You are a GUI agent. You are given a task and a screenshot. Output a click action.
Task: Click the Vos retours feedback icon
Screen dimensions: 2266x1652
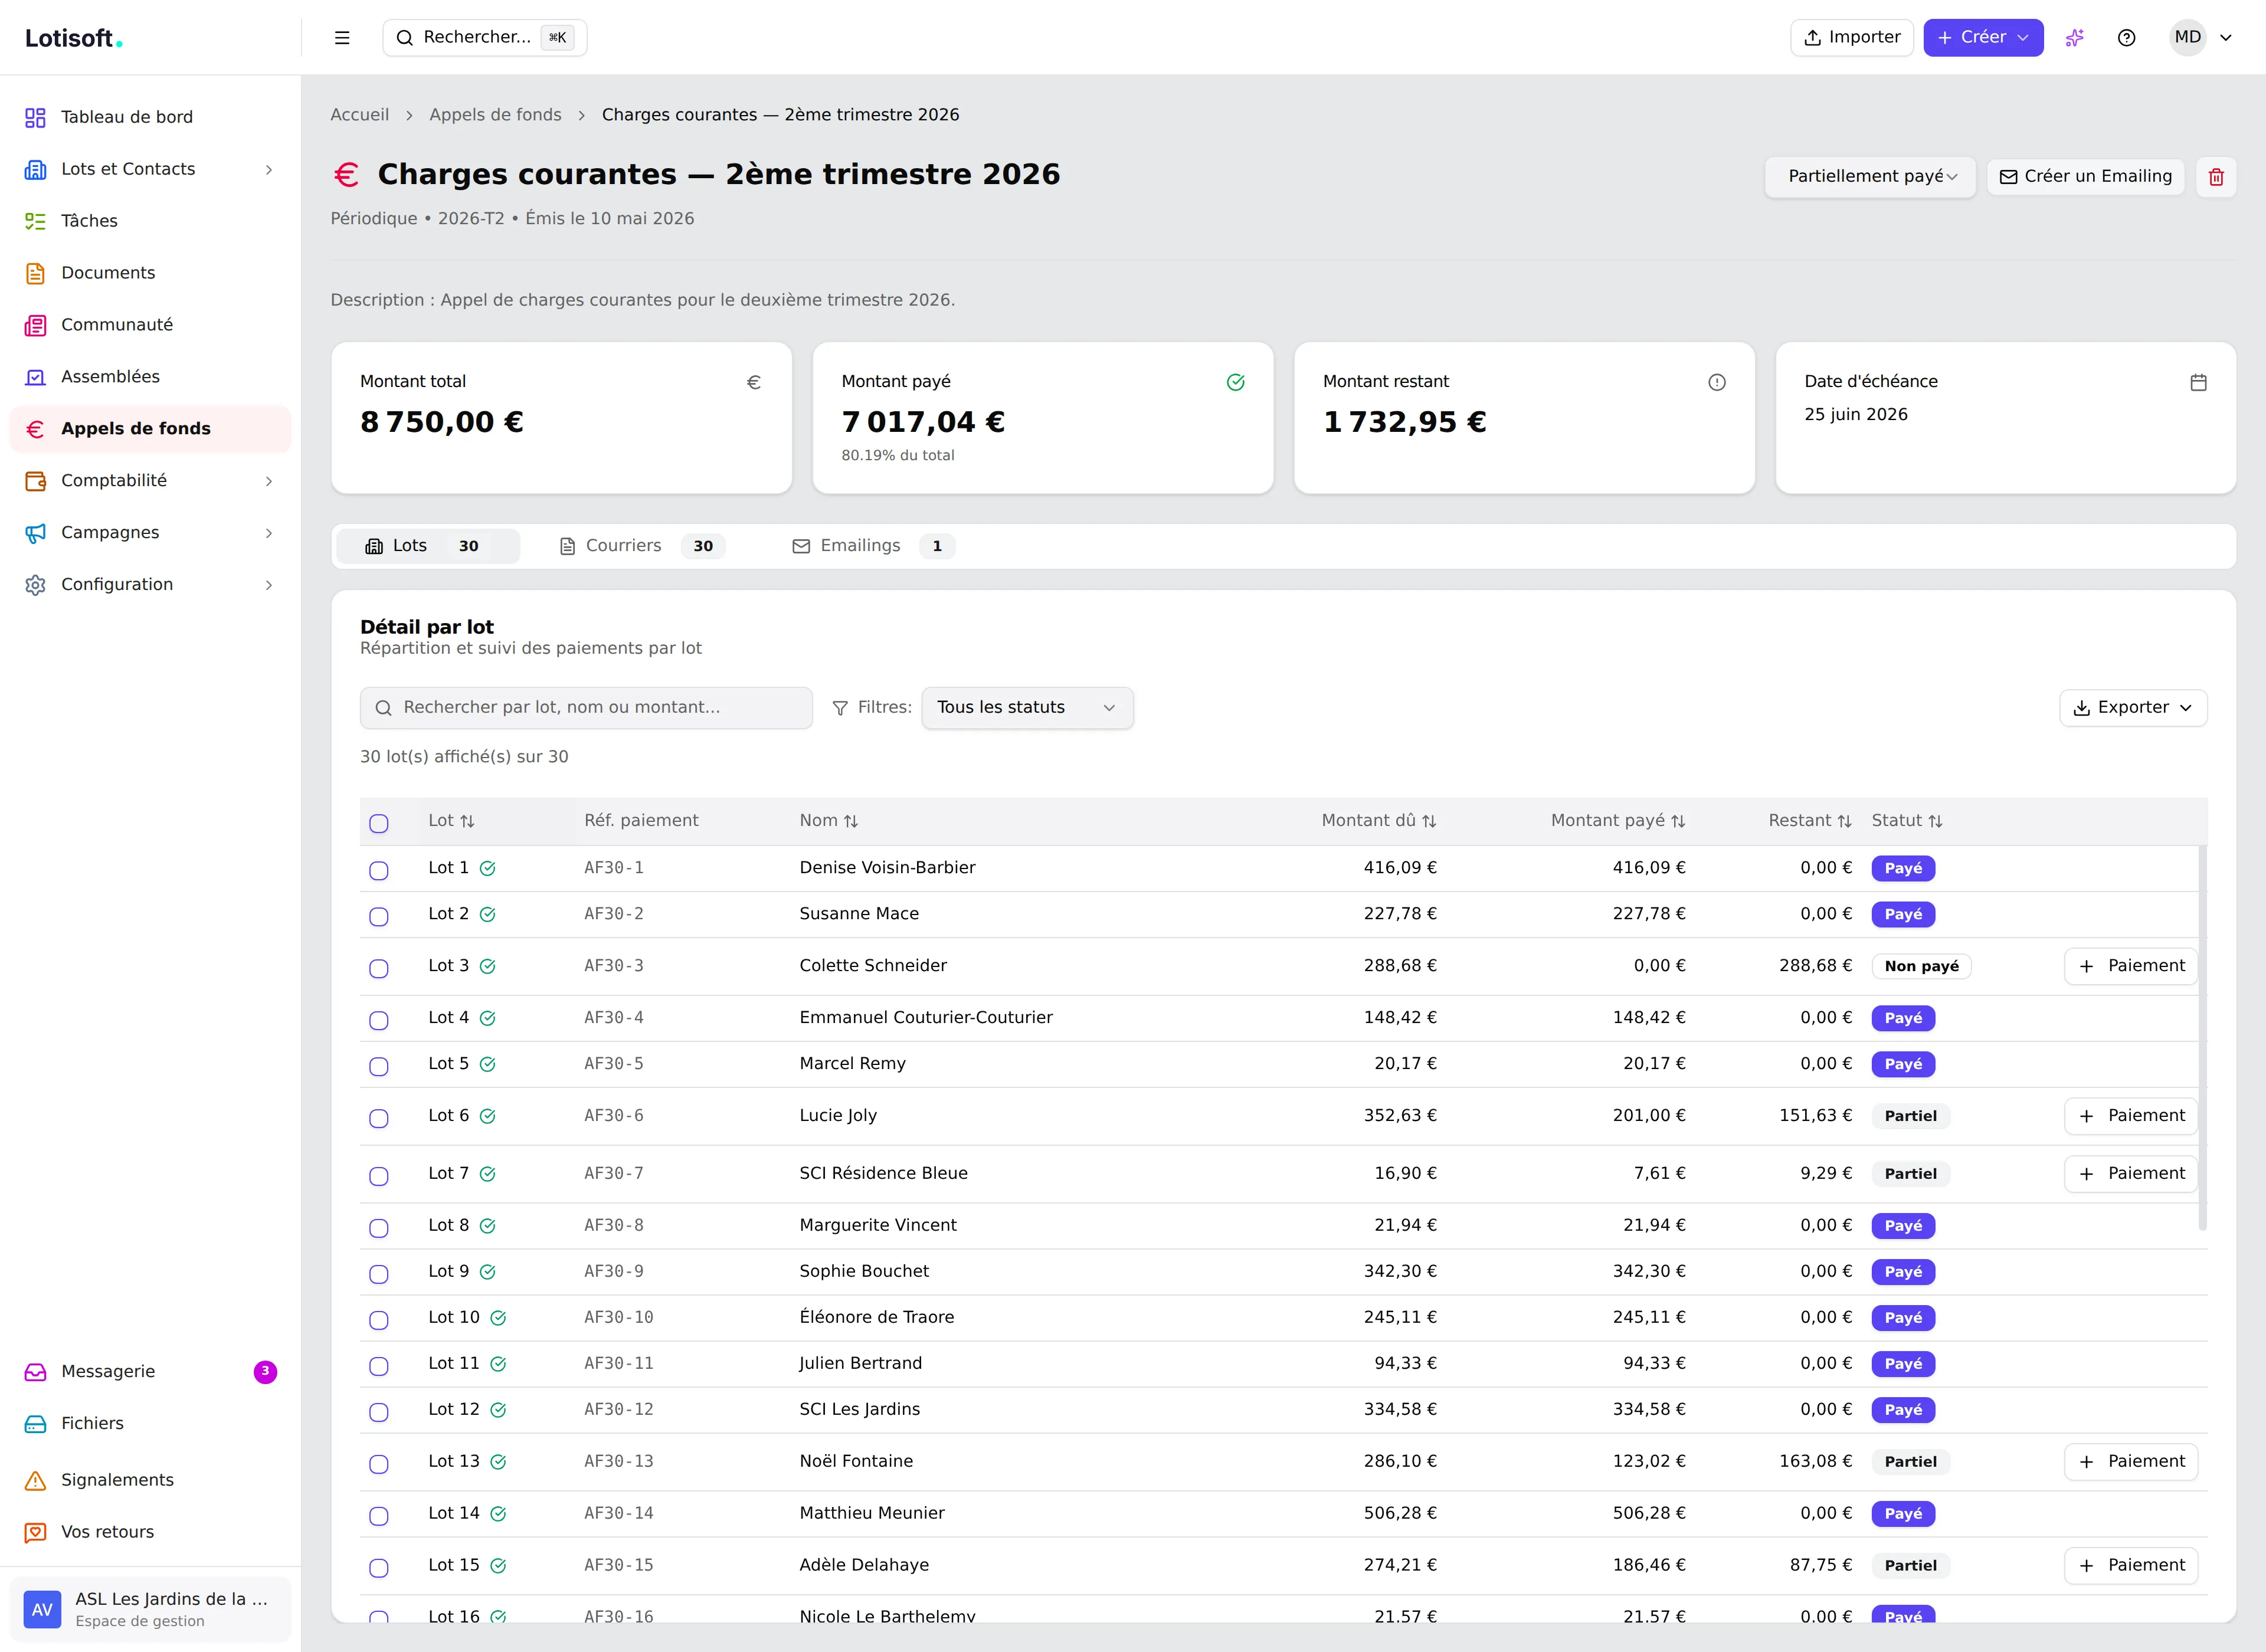point(35,1533)
